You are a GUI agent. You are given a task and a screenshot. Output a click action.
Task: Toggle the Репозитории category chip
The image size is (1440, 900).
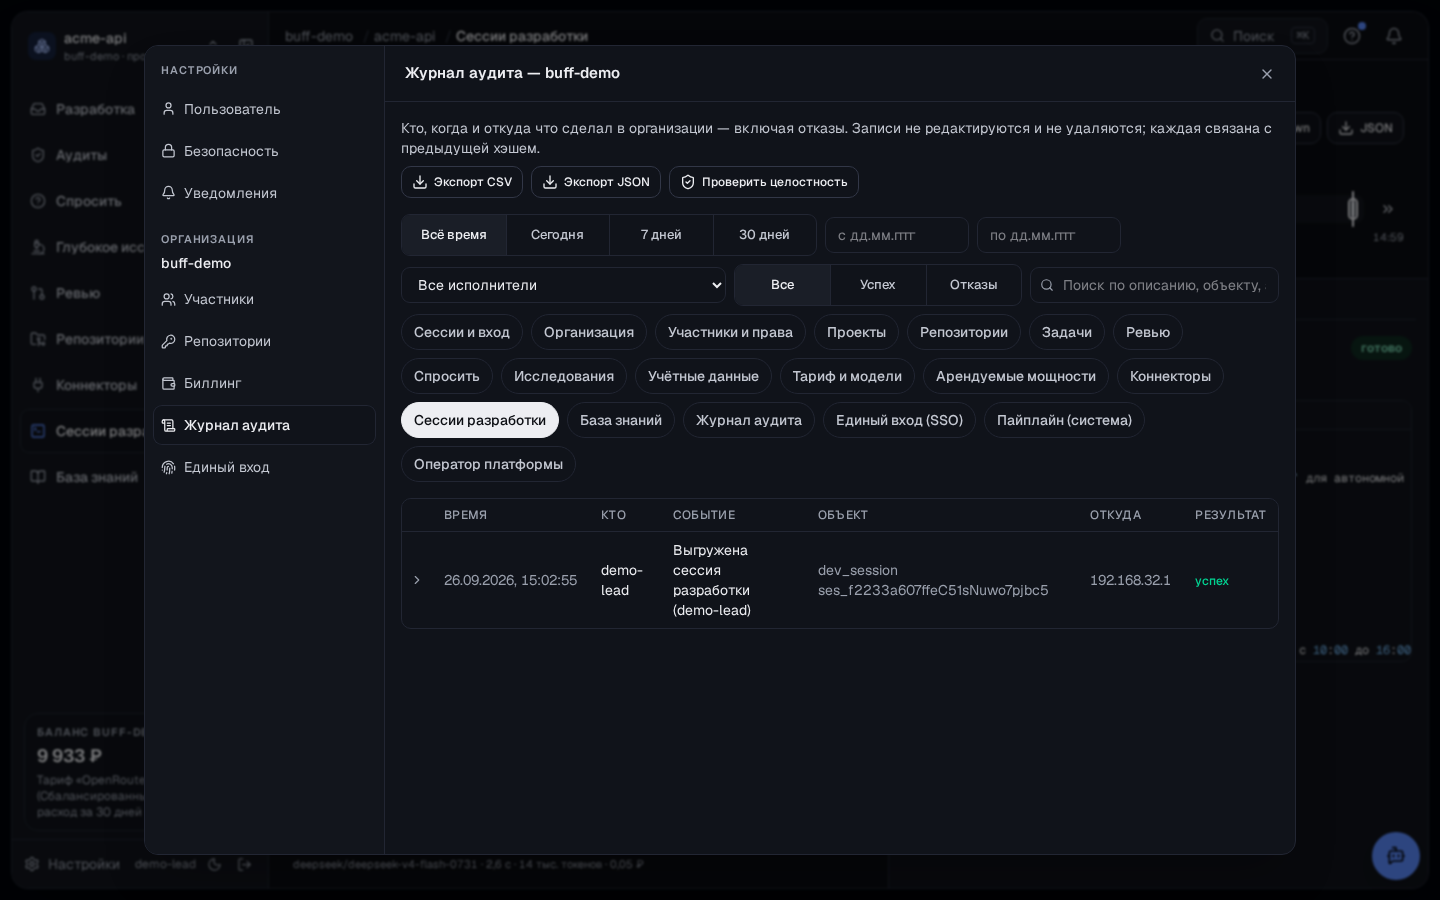coord(964,332)
